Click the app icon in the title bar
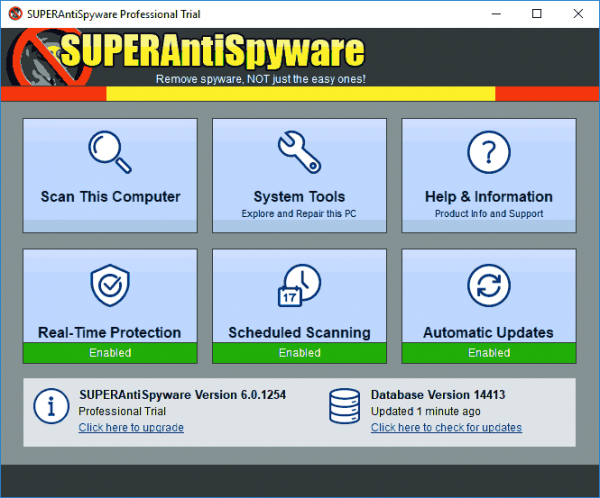Screen dimensions: 600x498 (x=16, y=14)
